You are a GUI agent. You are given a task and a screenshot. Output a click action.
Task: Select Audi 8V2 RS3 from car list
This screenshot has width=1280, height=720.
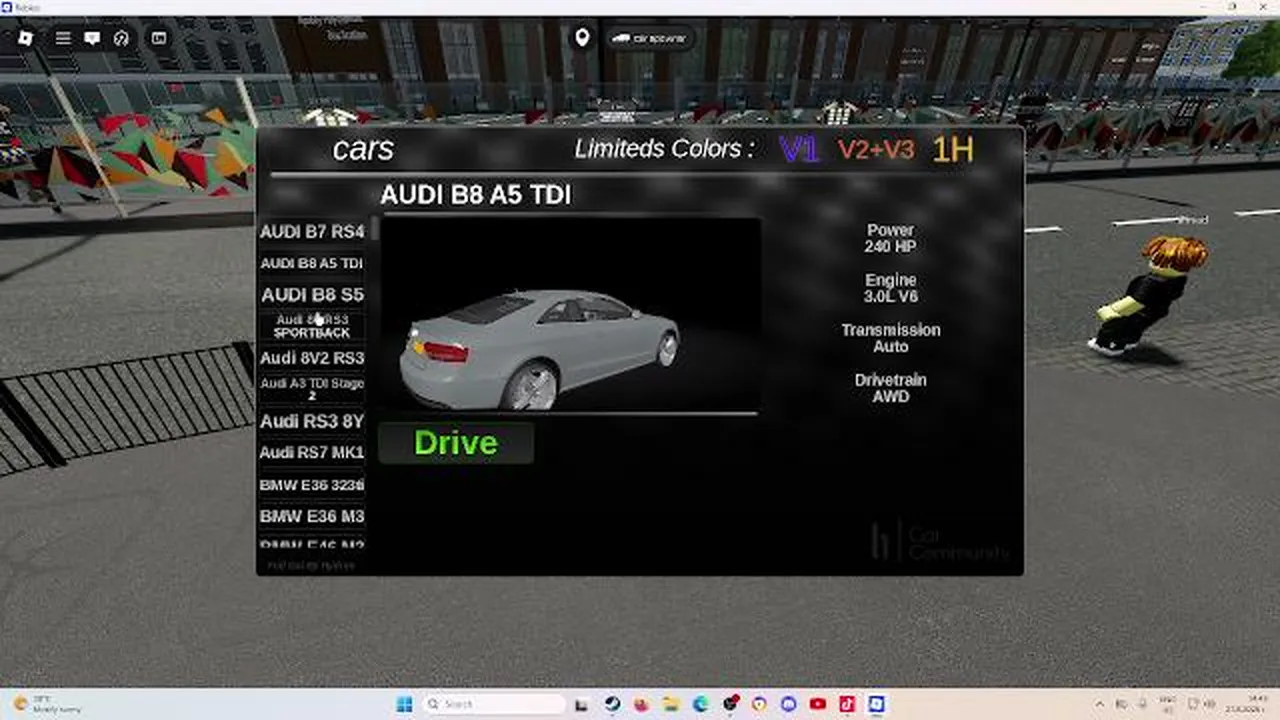(312, 358)
